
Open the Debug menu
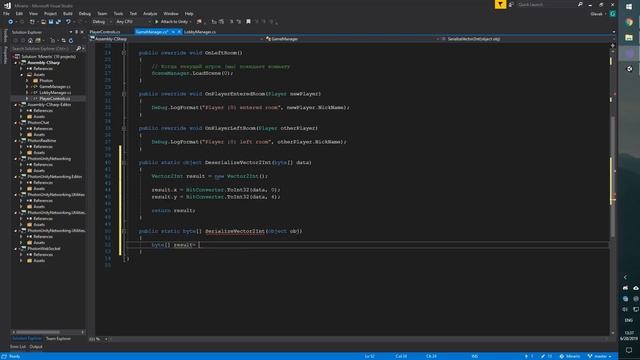pyautogui.click(x=84, y=13)
